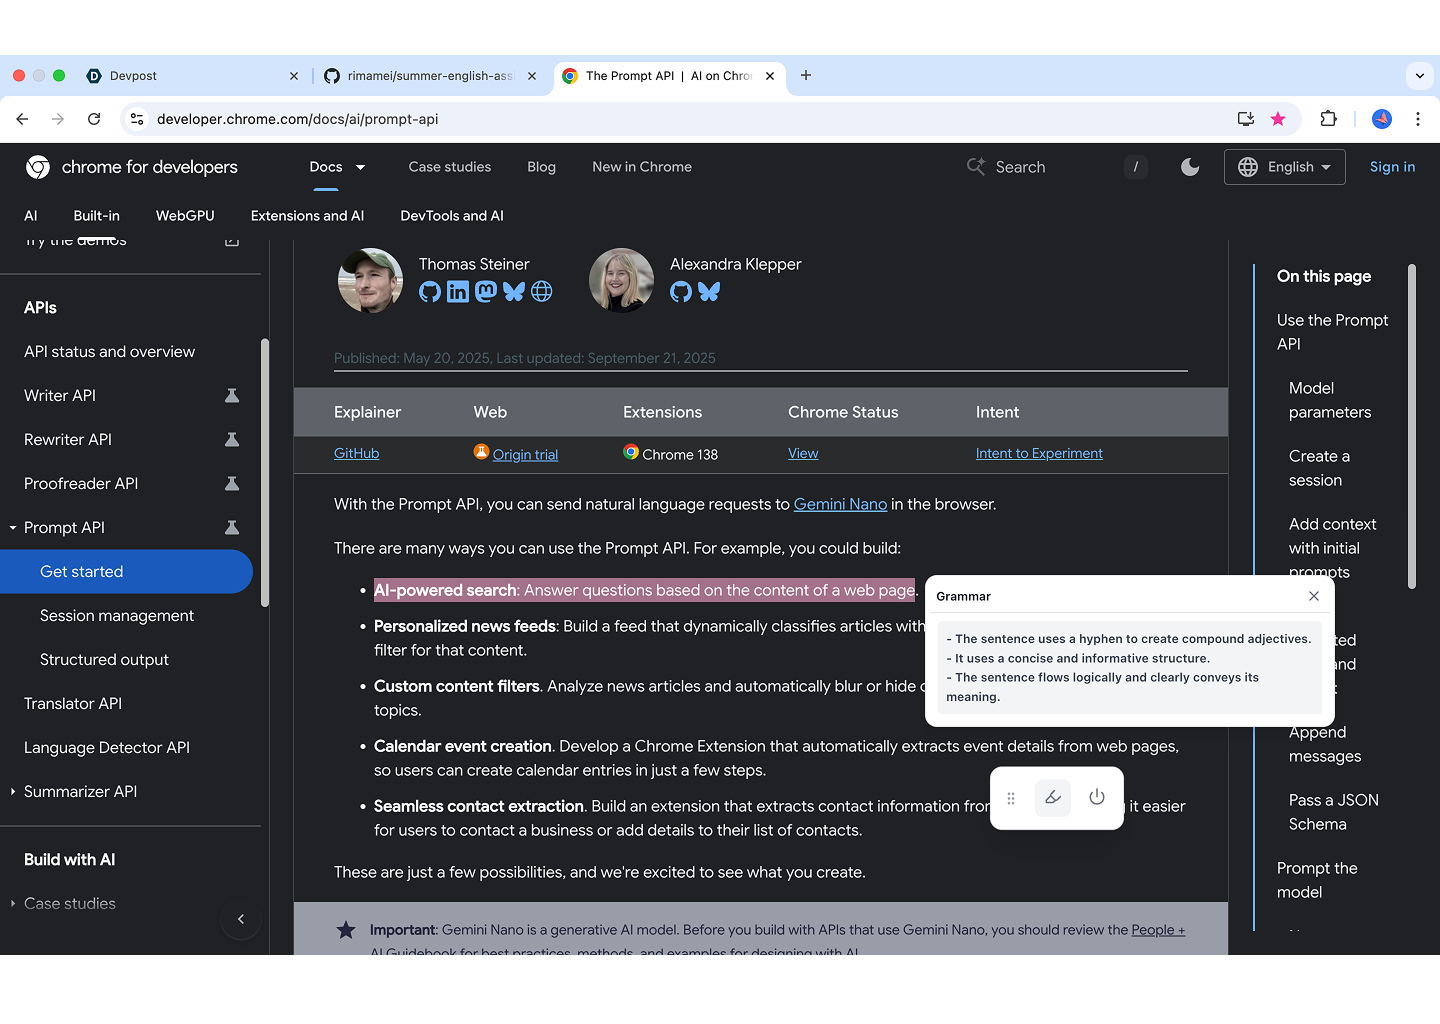Open Alexandra Klepper's GitHub icon
Viewport: 1440px width, 1024px height.
(681, 292)
